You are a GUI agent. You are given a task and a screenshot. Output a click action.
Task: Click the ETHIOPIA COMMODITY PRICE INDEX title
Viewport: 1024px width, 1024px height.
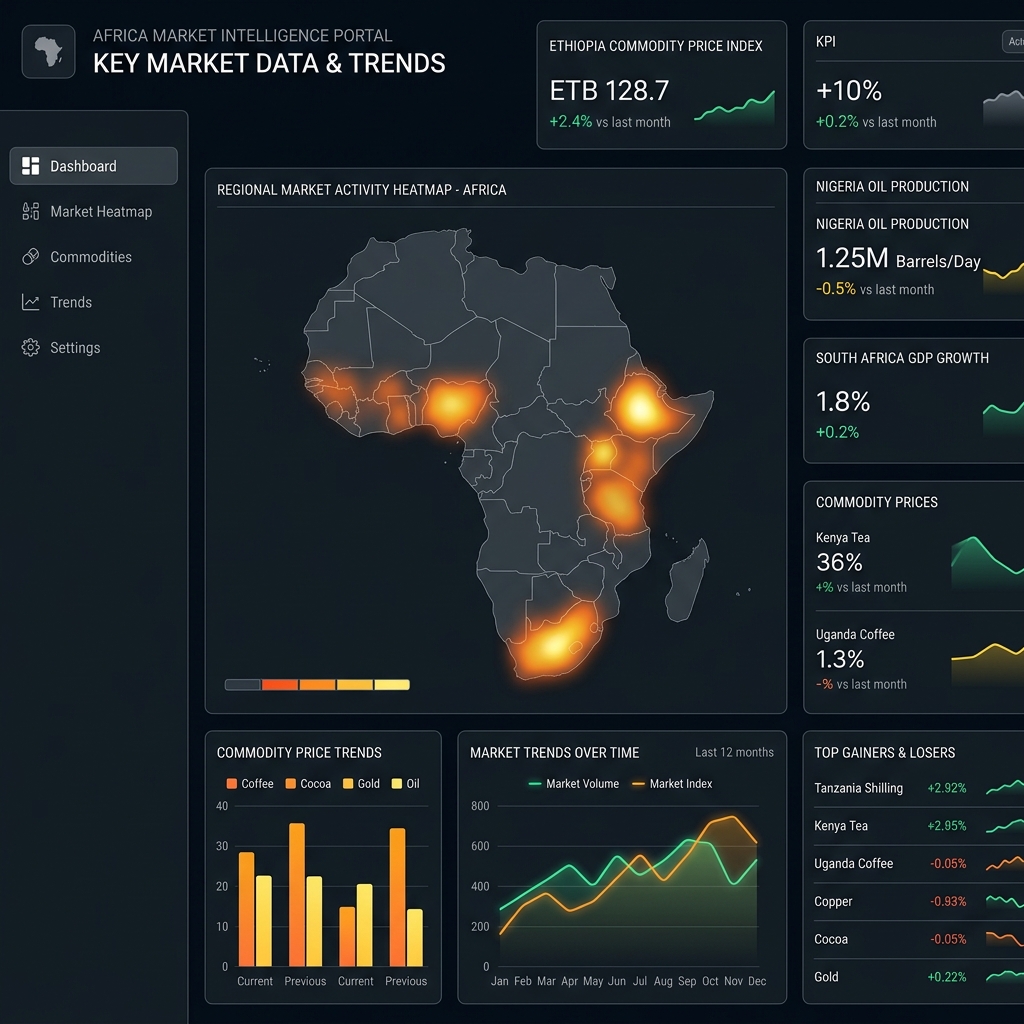tap(656, 46)
